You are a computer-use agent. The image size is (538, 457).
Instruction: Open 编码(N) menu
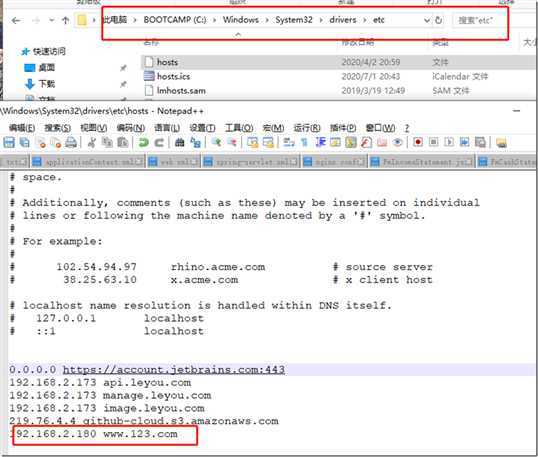click(130, 128)
